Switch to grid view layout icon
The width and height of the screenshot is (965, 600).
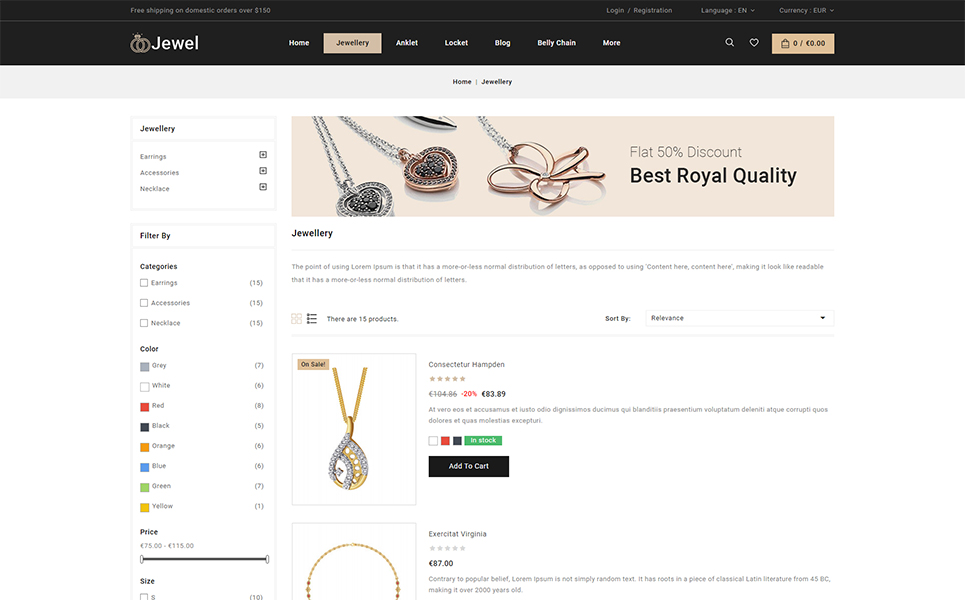click(x=297, y=318)
